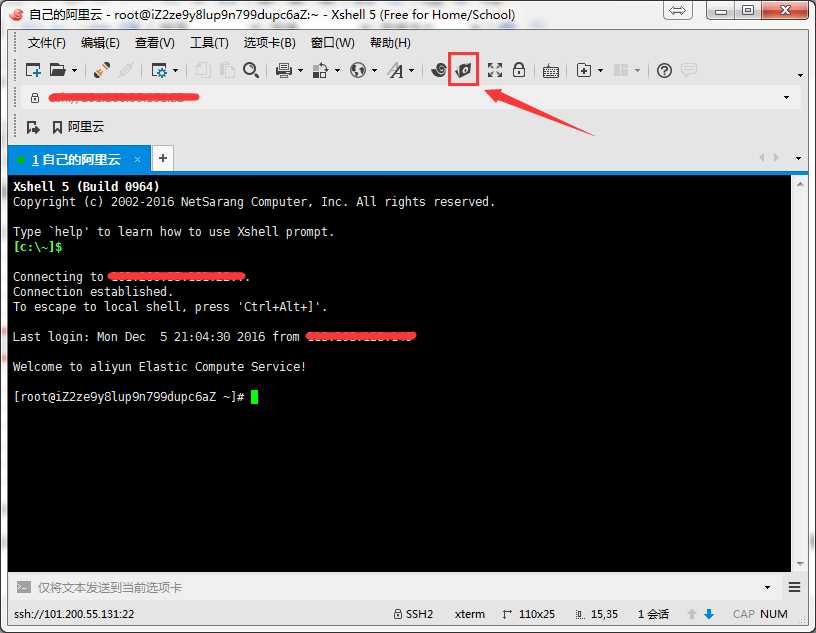The image size is (816, 633).
Task: Toggle full screen mode icon
Action: (495, 70)
